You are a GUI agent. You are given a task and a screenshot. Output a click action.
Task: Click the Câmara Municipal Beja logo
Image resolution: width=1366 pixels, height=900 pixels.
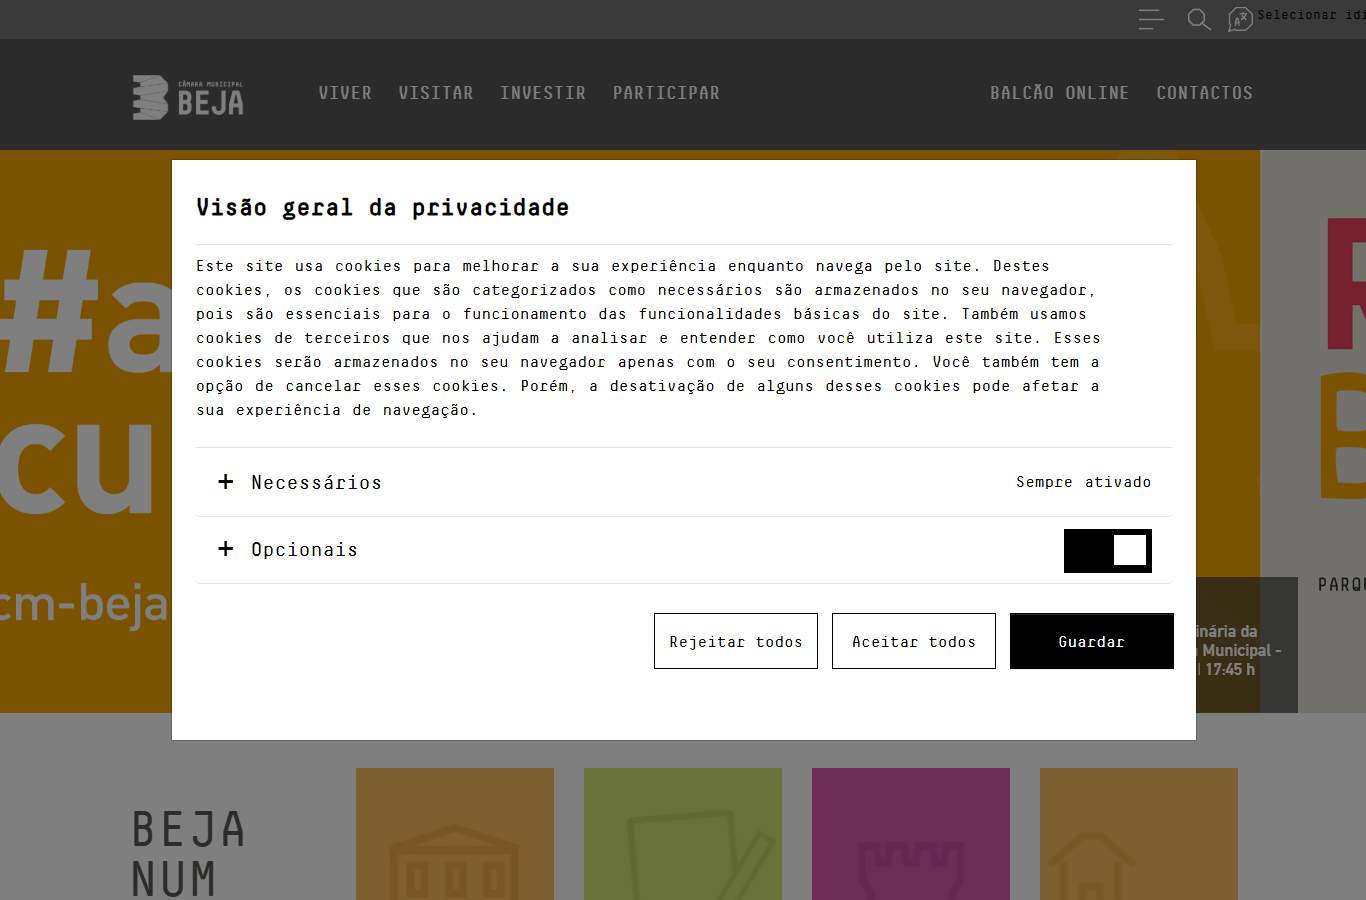(x=188, y=97)
